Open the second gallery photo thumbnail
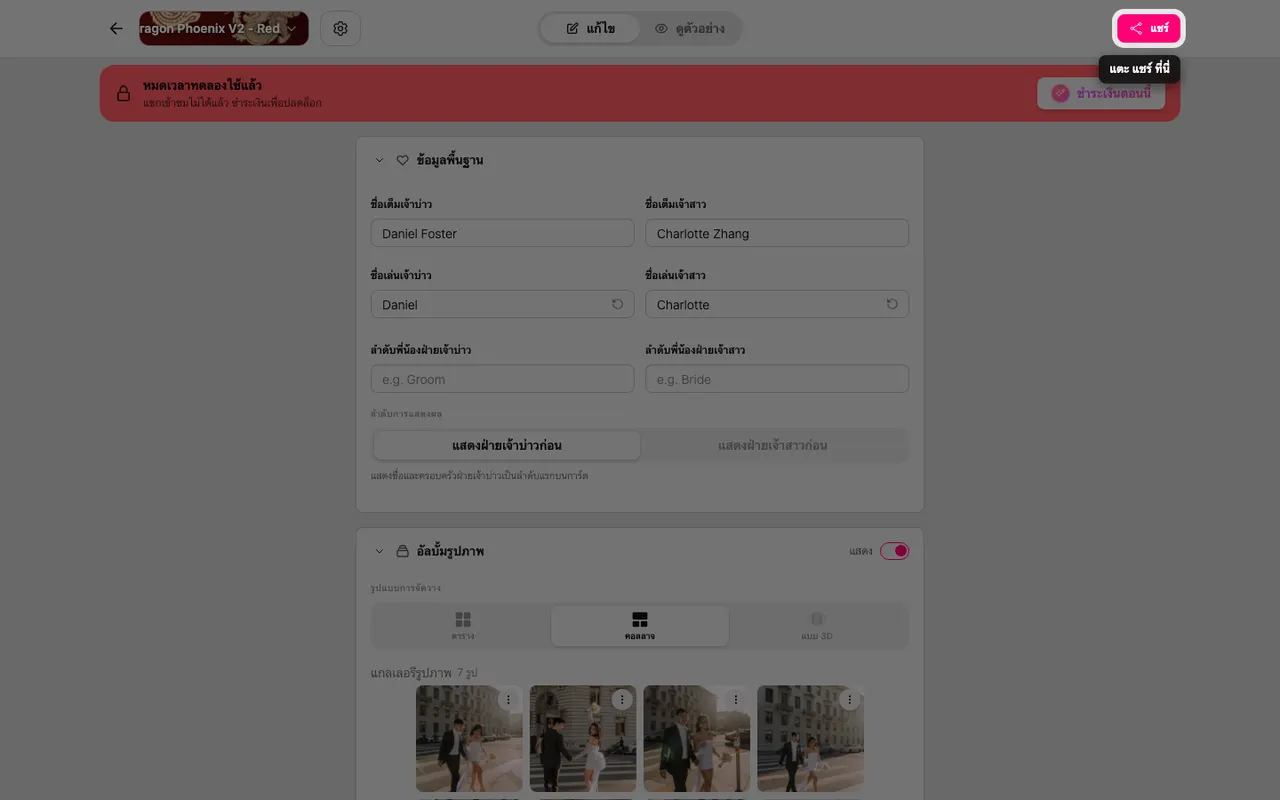Viewport: 1280px width, 800px height. (583, 740)
